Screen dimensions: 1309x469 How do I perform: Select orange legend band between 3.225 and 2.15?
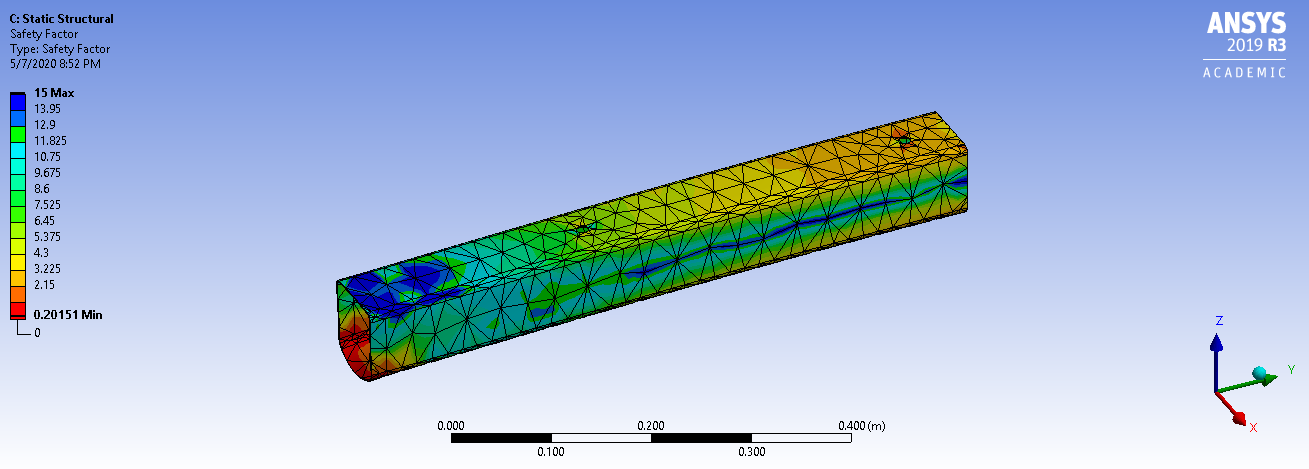click(18, 276)
